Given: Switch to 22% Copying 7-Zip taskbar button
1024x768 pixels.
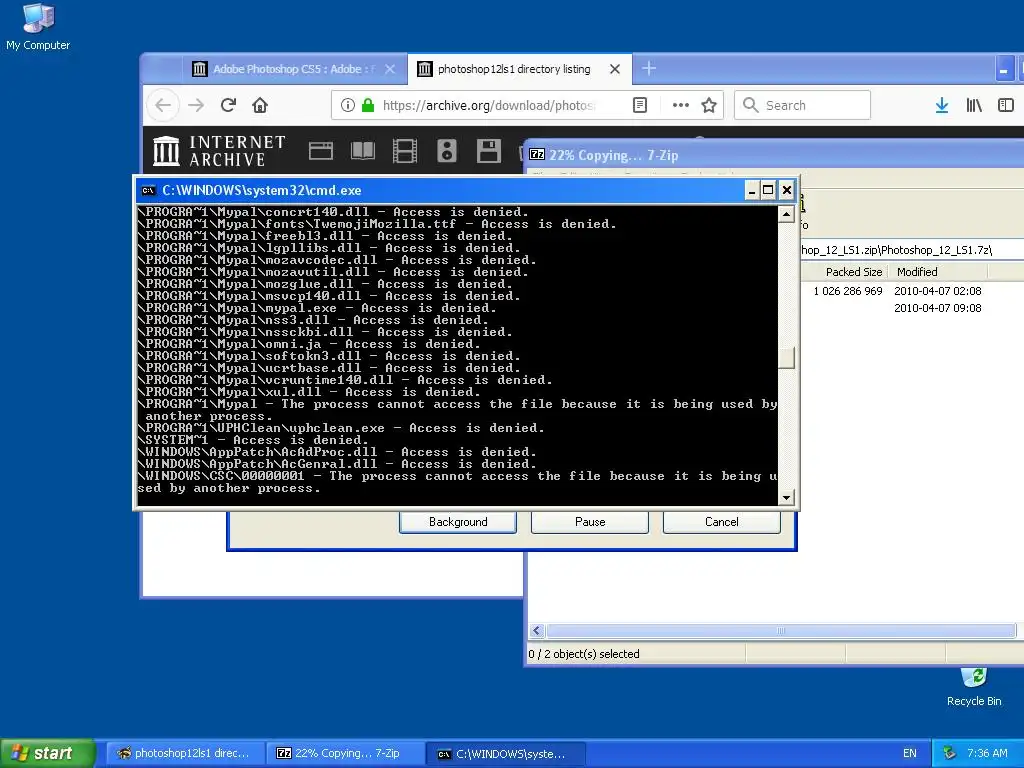Looking at the screenshot, I should click(x=345, y=753).
